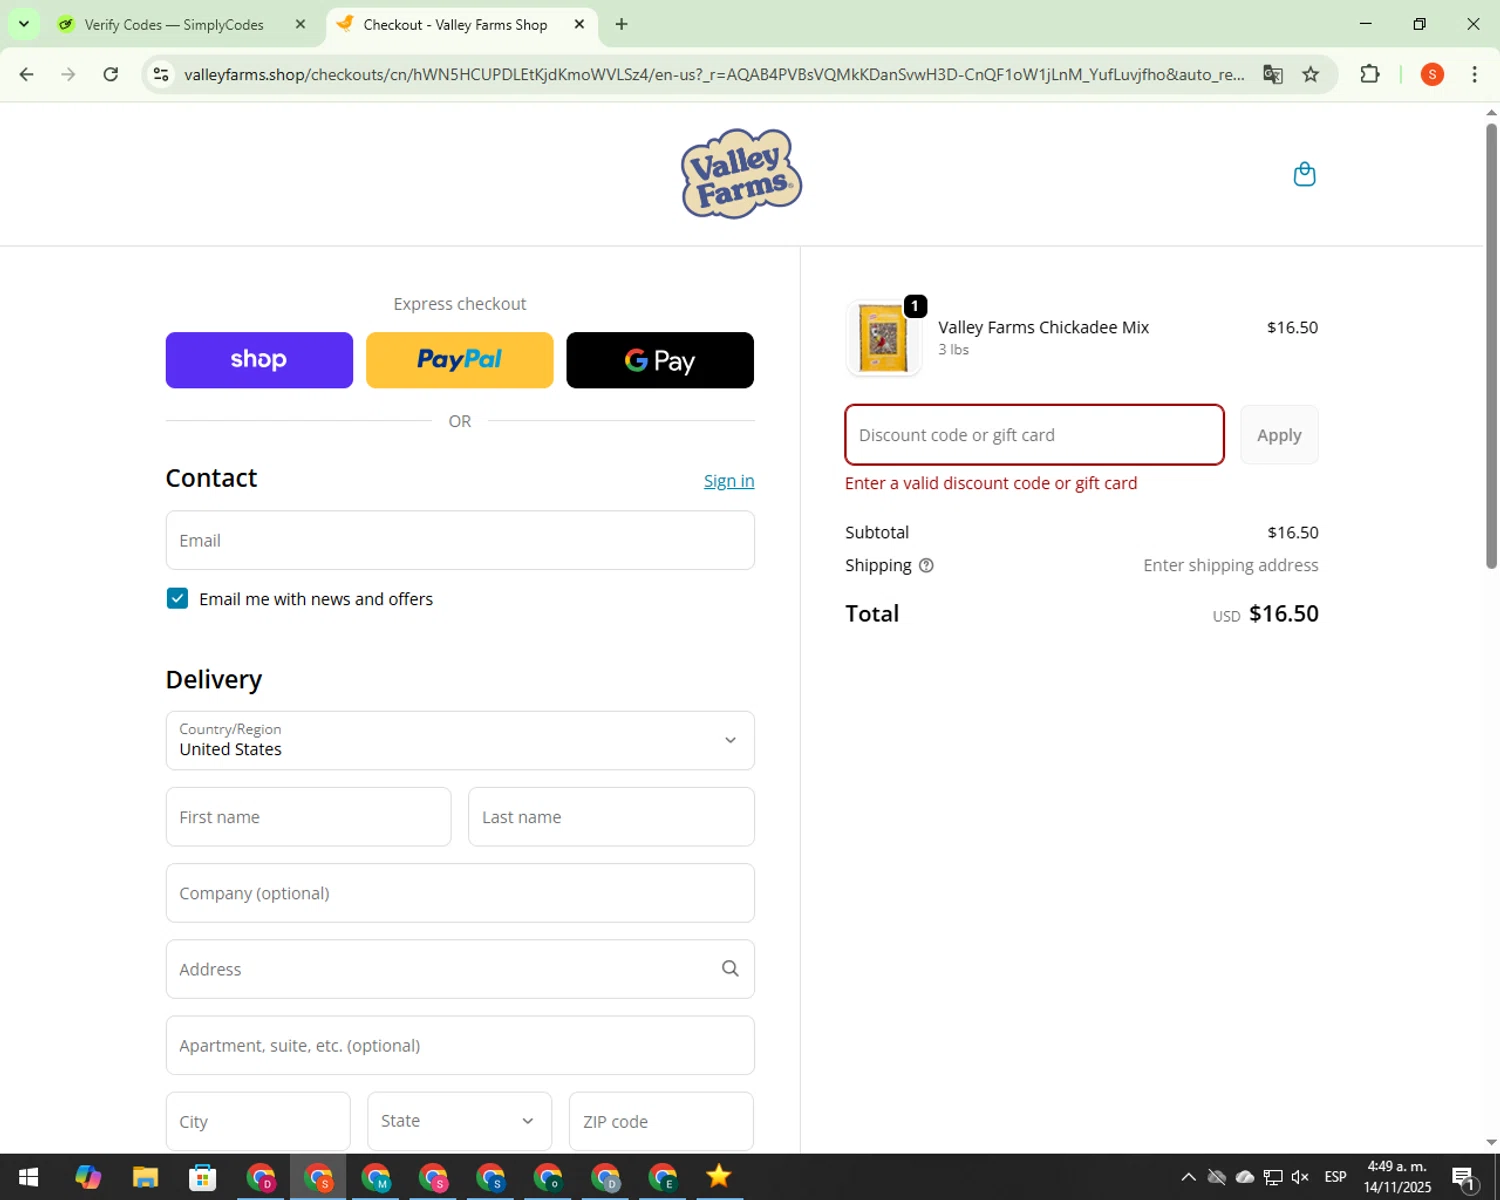Close the Verify Codes SimplyCodes tab
This screenshot has height=1200, width=1500.
coord(300,24)
